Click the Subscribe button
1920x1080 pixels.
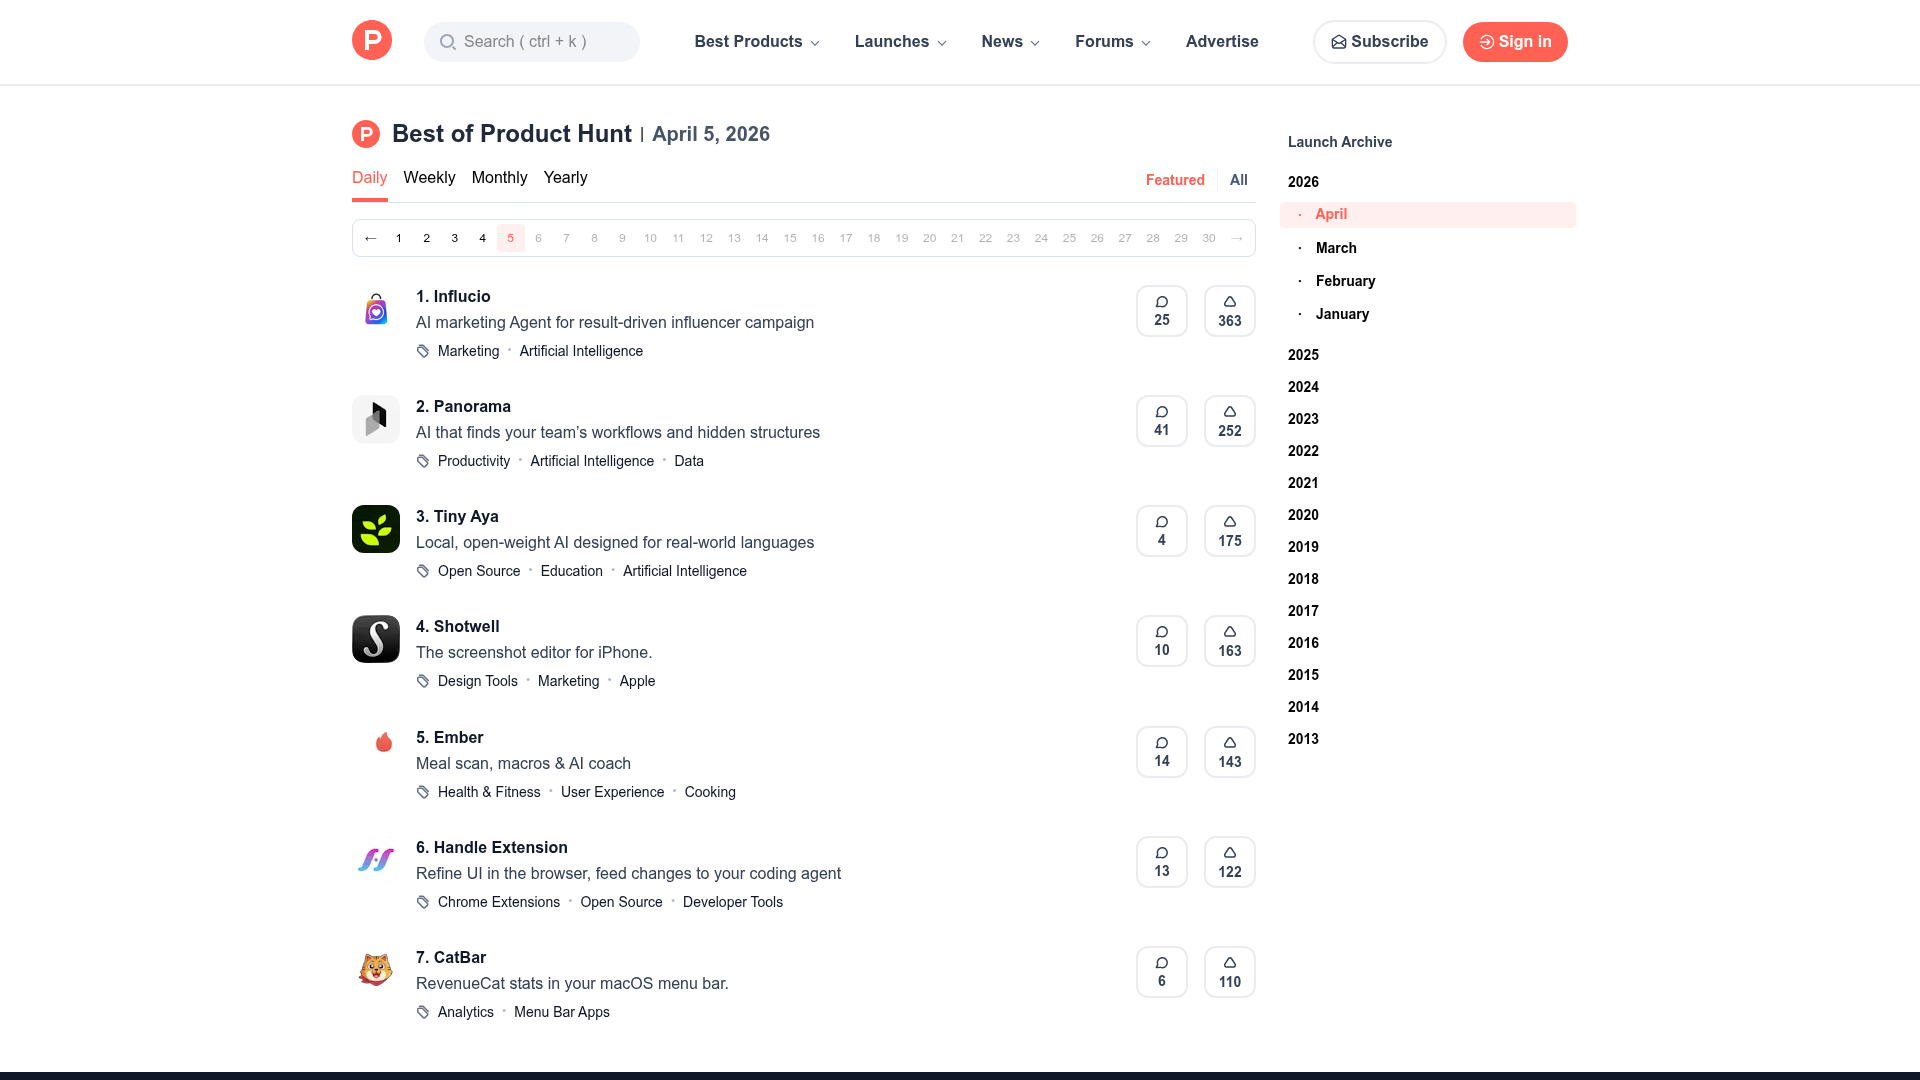1379,42
